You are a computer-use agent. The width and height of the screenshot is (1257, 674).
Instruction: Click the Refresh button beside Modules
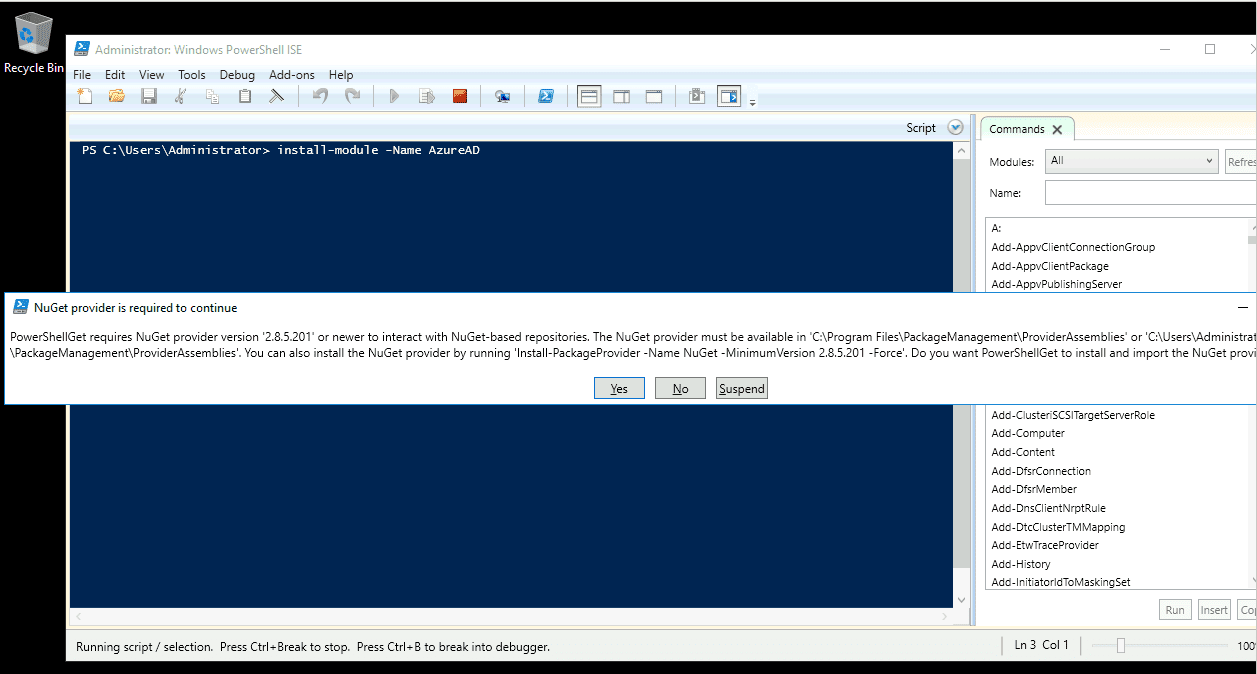click(1240, 162)
